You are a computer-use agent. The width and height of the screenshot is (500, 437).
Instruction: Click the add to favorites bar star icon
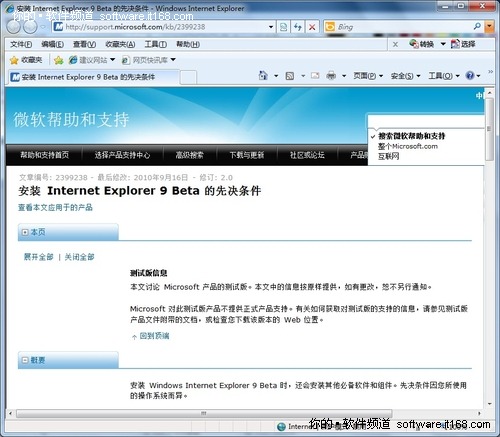coord(58,60)
